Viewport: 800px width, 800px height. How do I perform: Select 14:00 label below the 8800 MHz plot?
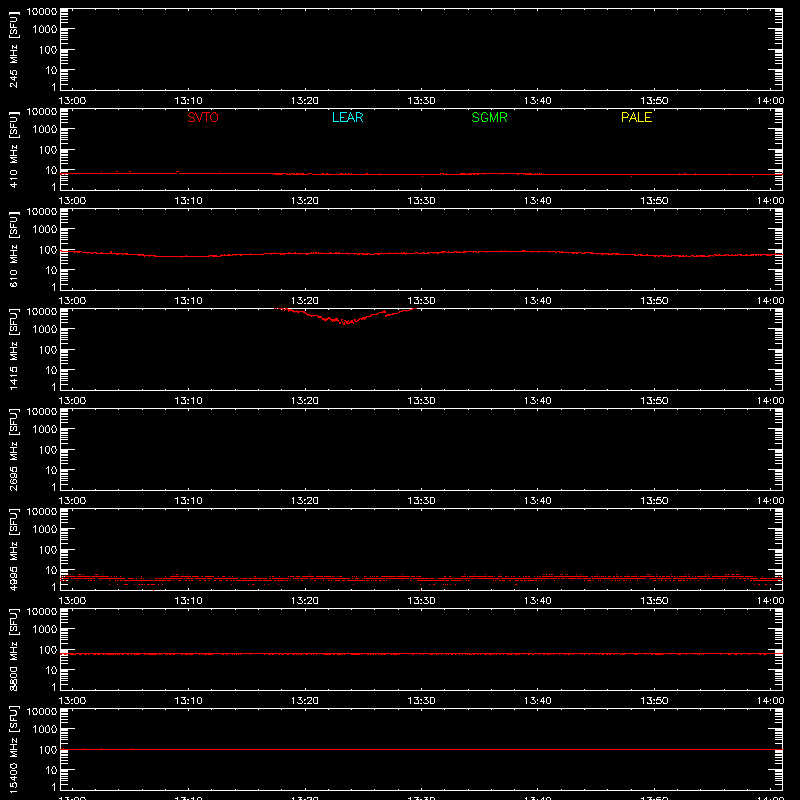pyautogui.click(x=770, y=701)
